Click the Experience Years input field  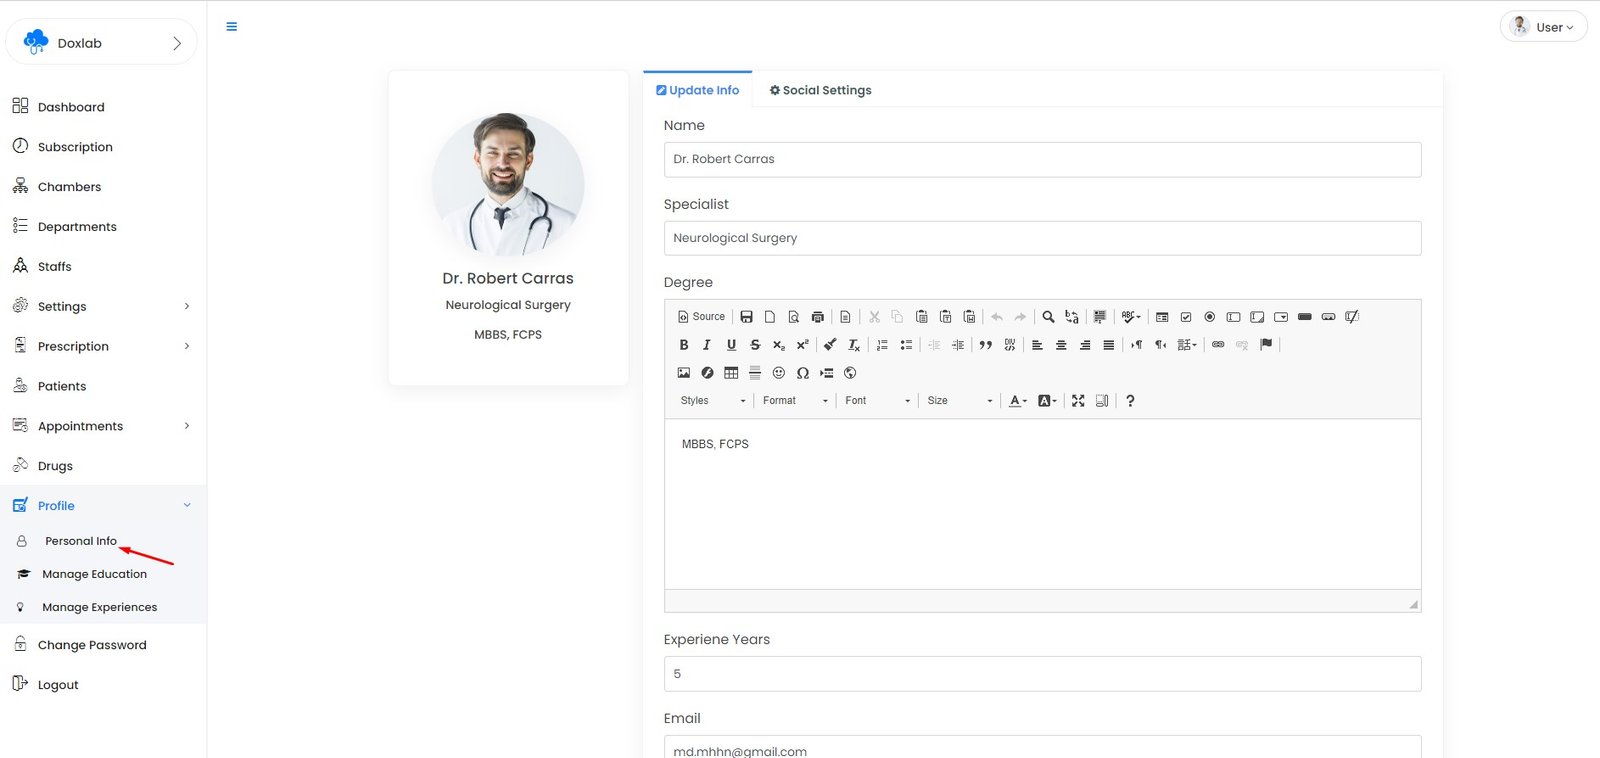(x=1042, y=674)
